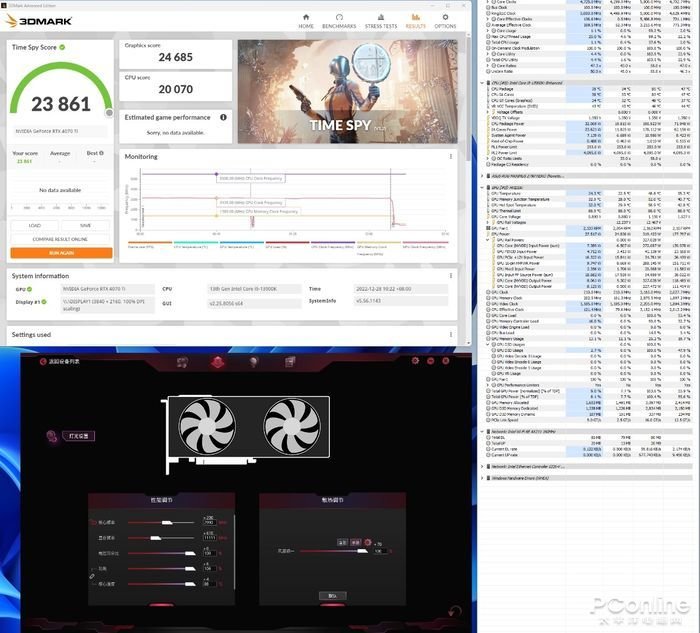This screenshot has width=700, height=633.
Task: Click the 默认 default button in cooling panel
Action: pyautogui.click(x=333, y=596)
